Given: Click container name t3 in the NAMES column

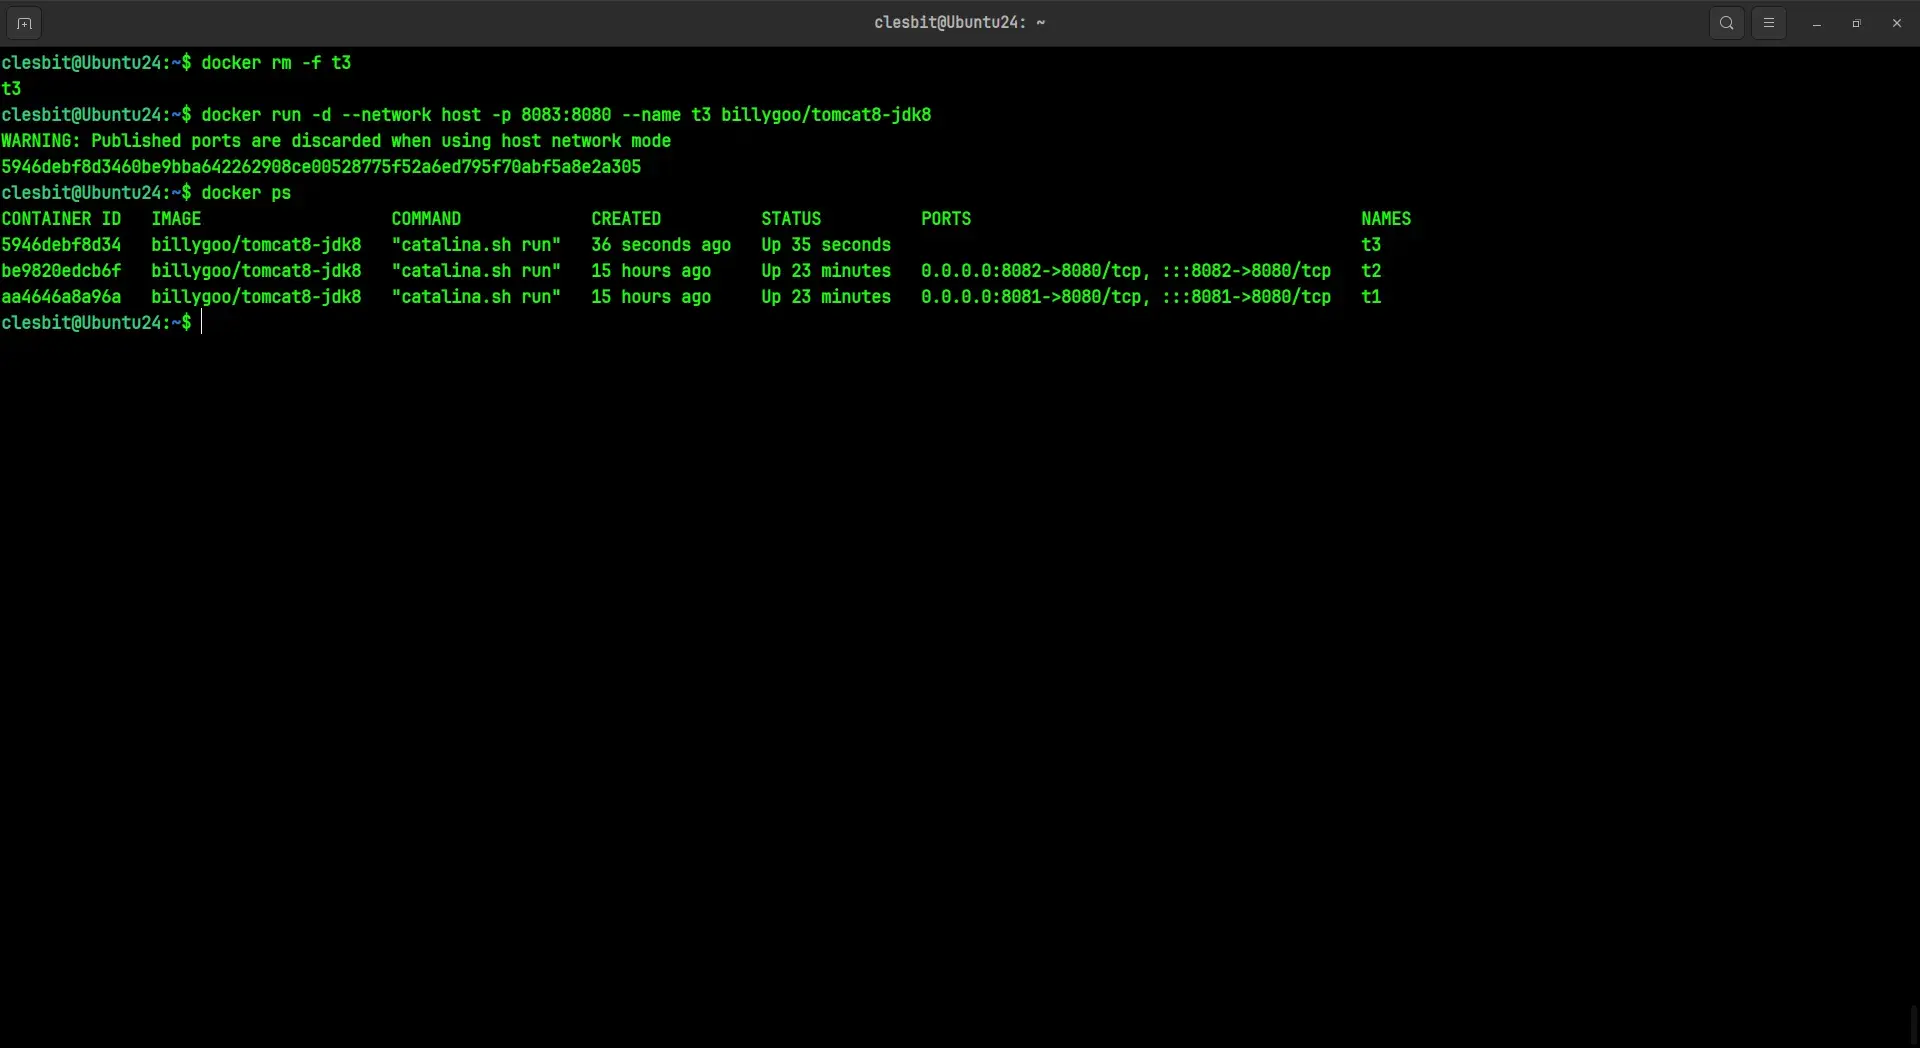Looking at the screenshot, I should click(x=1371, y=245).
